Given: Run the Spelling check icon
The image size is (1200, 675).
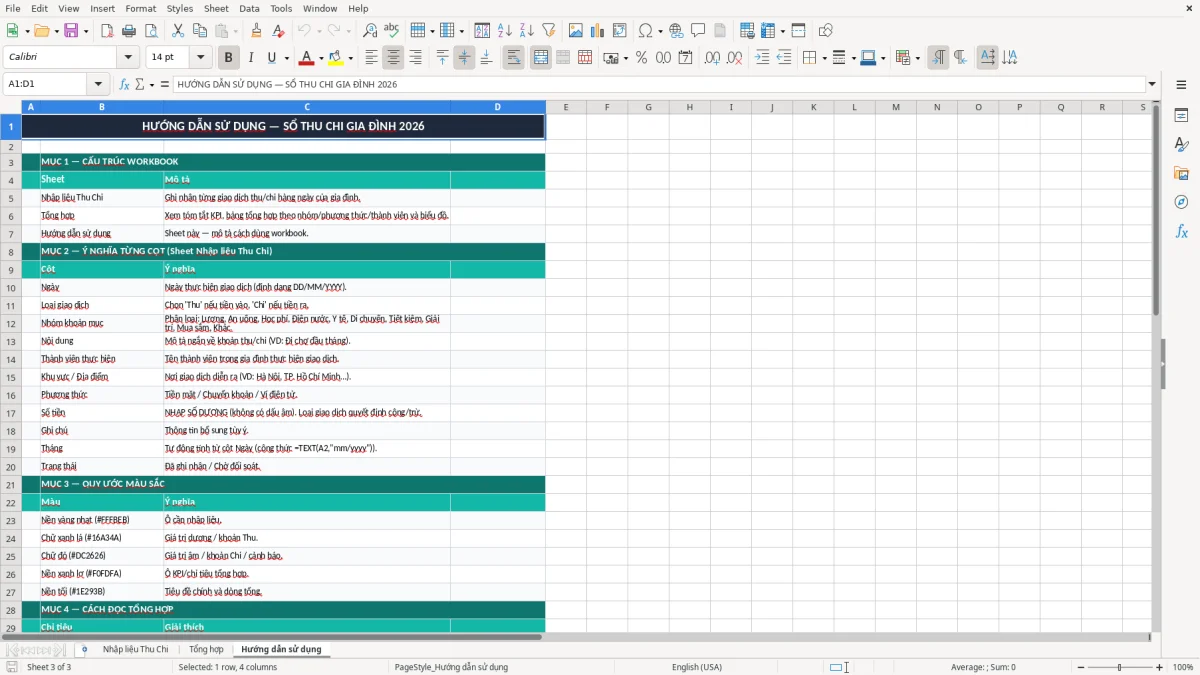Looking at the screenshot, I should coord(392,31).
